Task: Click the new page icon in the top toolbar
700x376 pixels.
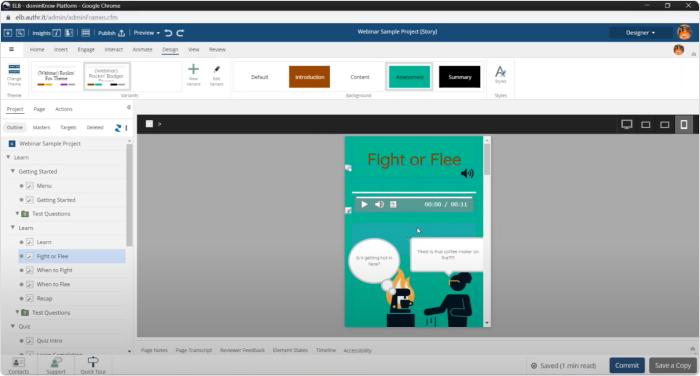Action: point(8,33)
